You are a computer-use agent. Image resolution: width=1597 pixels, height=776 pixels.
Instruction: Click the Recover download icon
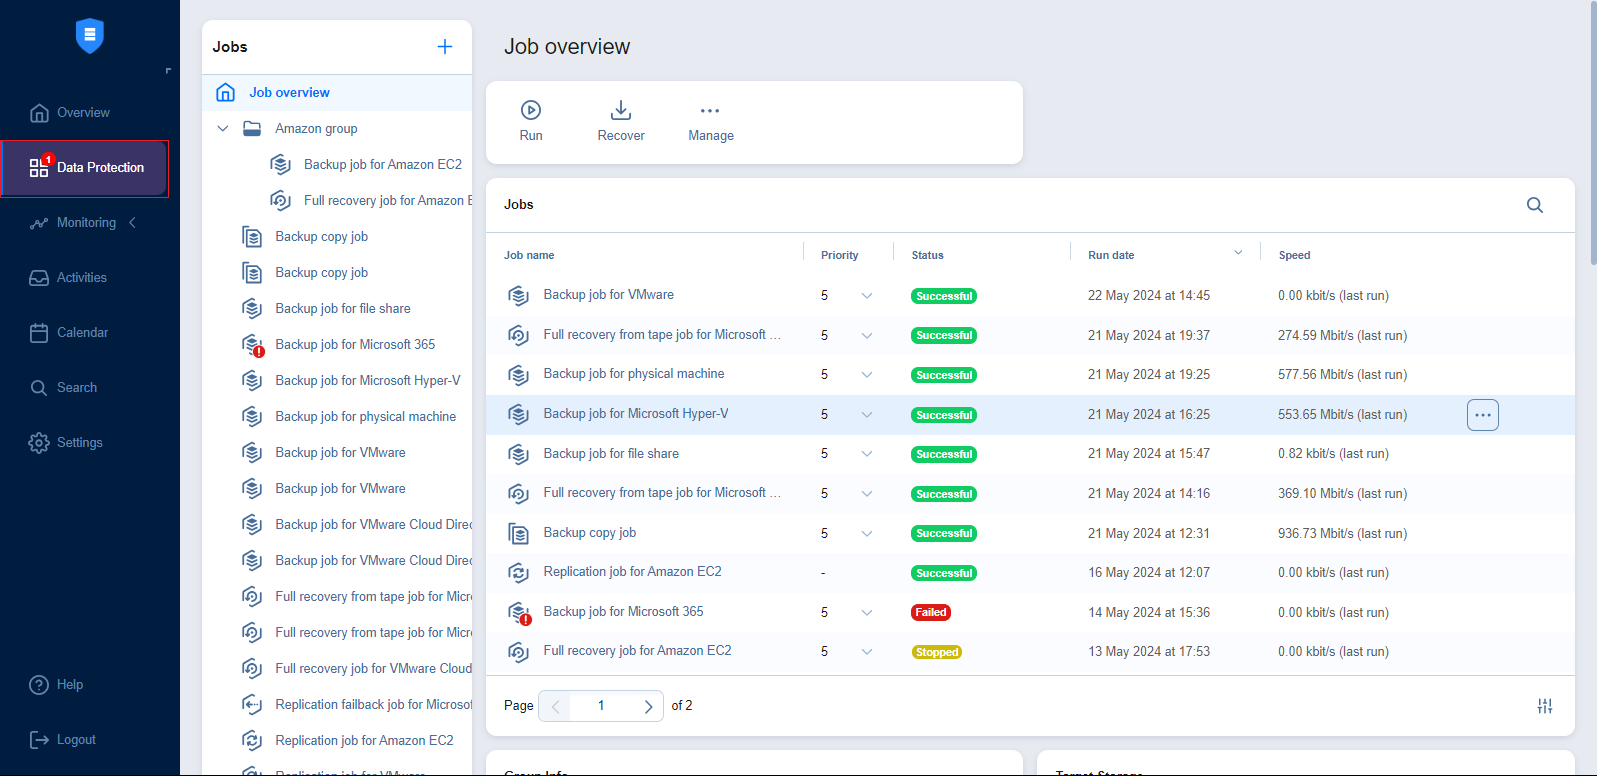point(621,110)
